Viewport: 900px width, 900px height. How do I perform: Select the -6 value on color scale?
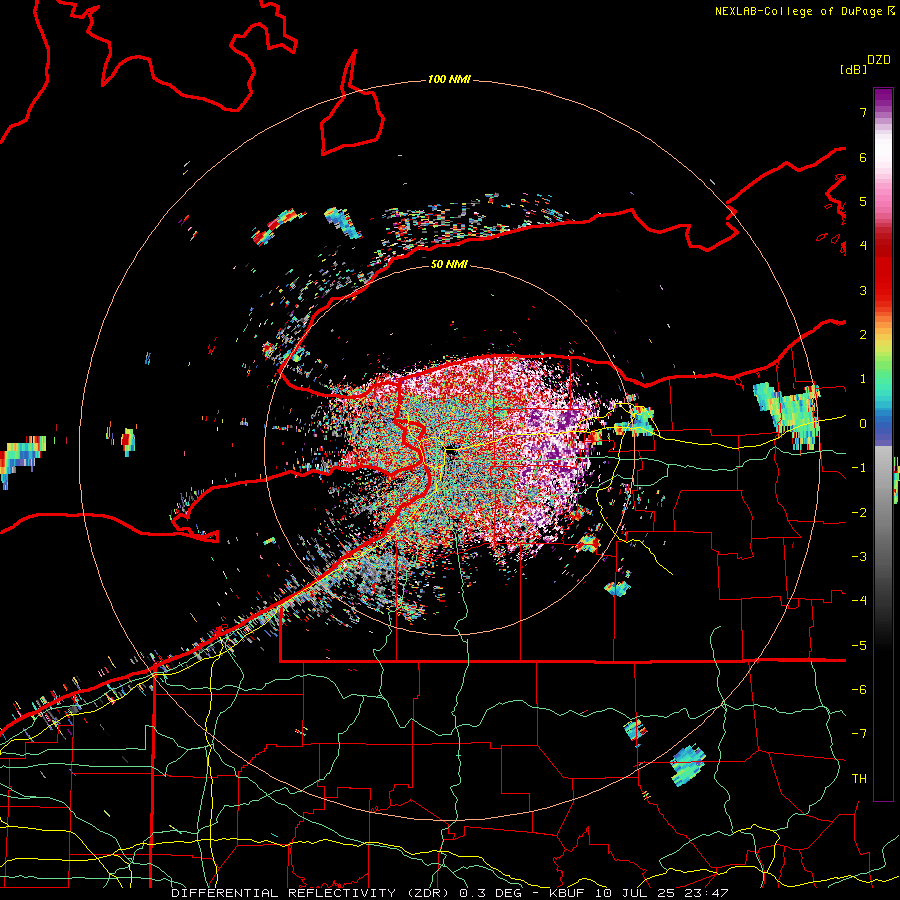pos(859,690)
